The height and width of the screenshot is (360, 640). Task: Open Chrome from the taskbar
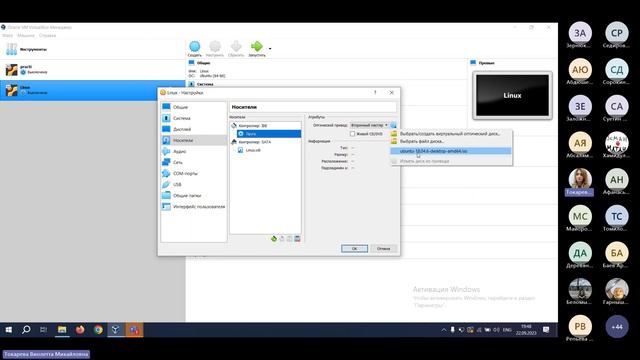[x=98, y=330]
